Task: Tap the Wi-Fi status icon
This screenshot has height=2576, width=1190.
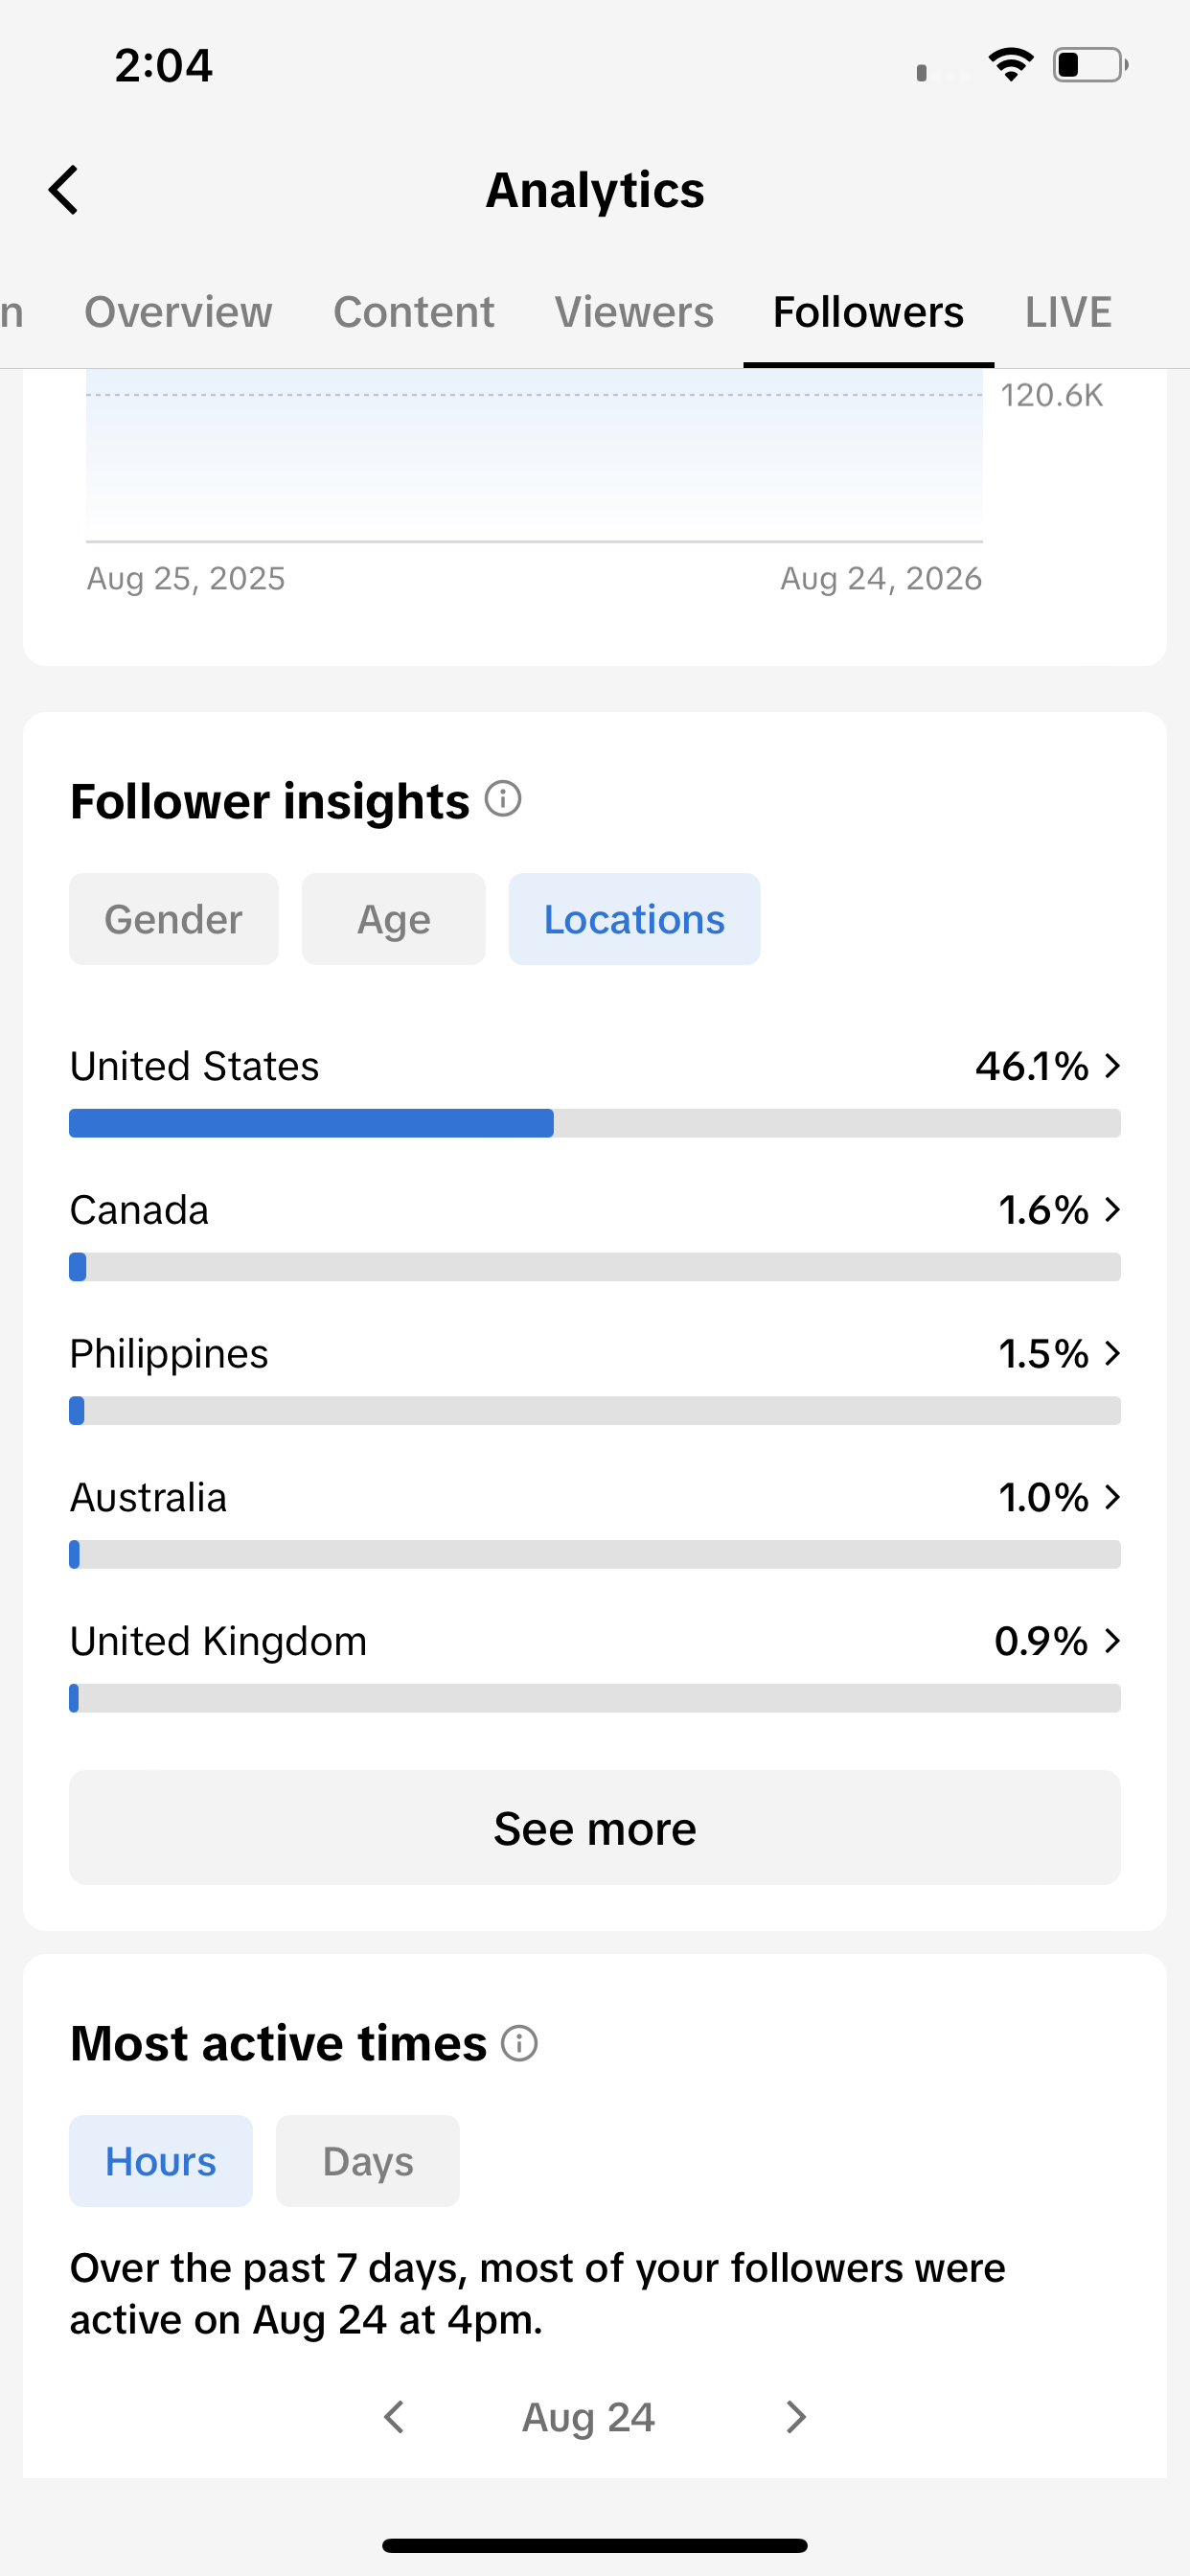Action: [1011, 65]
